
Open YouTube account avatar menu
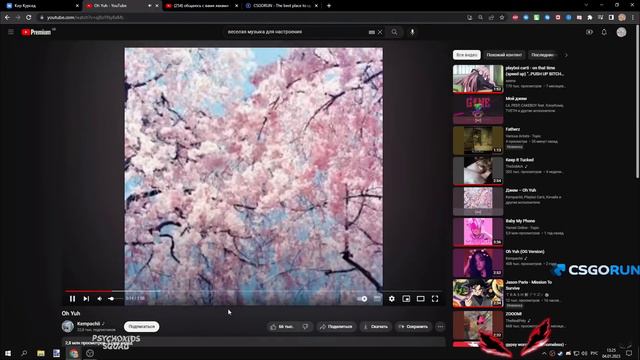(x=621, y=32)
